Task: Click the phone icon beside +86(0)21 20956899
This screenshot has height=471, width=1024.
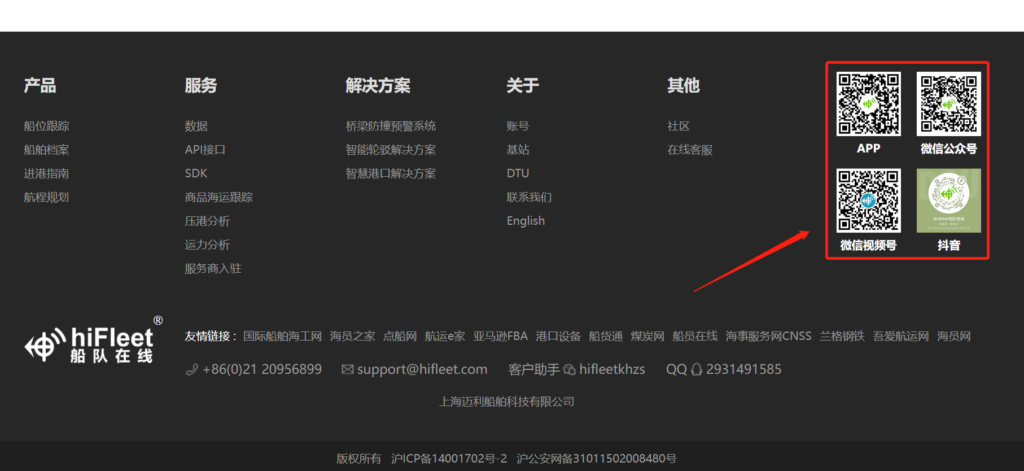Action: coord(192,370)
